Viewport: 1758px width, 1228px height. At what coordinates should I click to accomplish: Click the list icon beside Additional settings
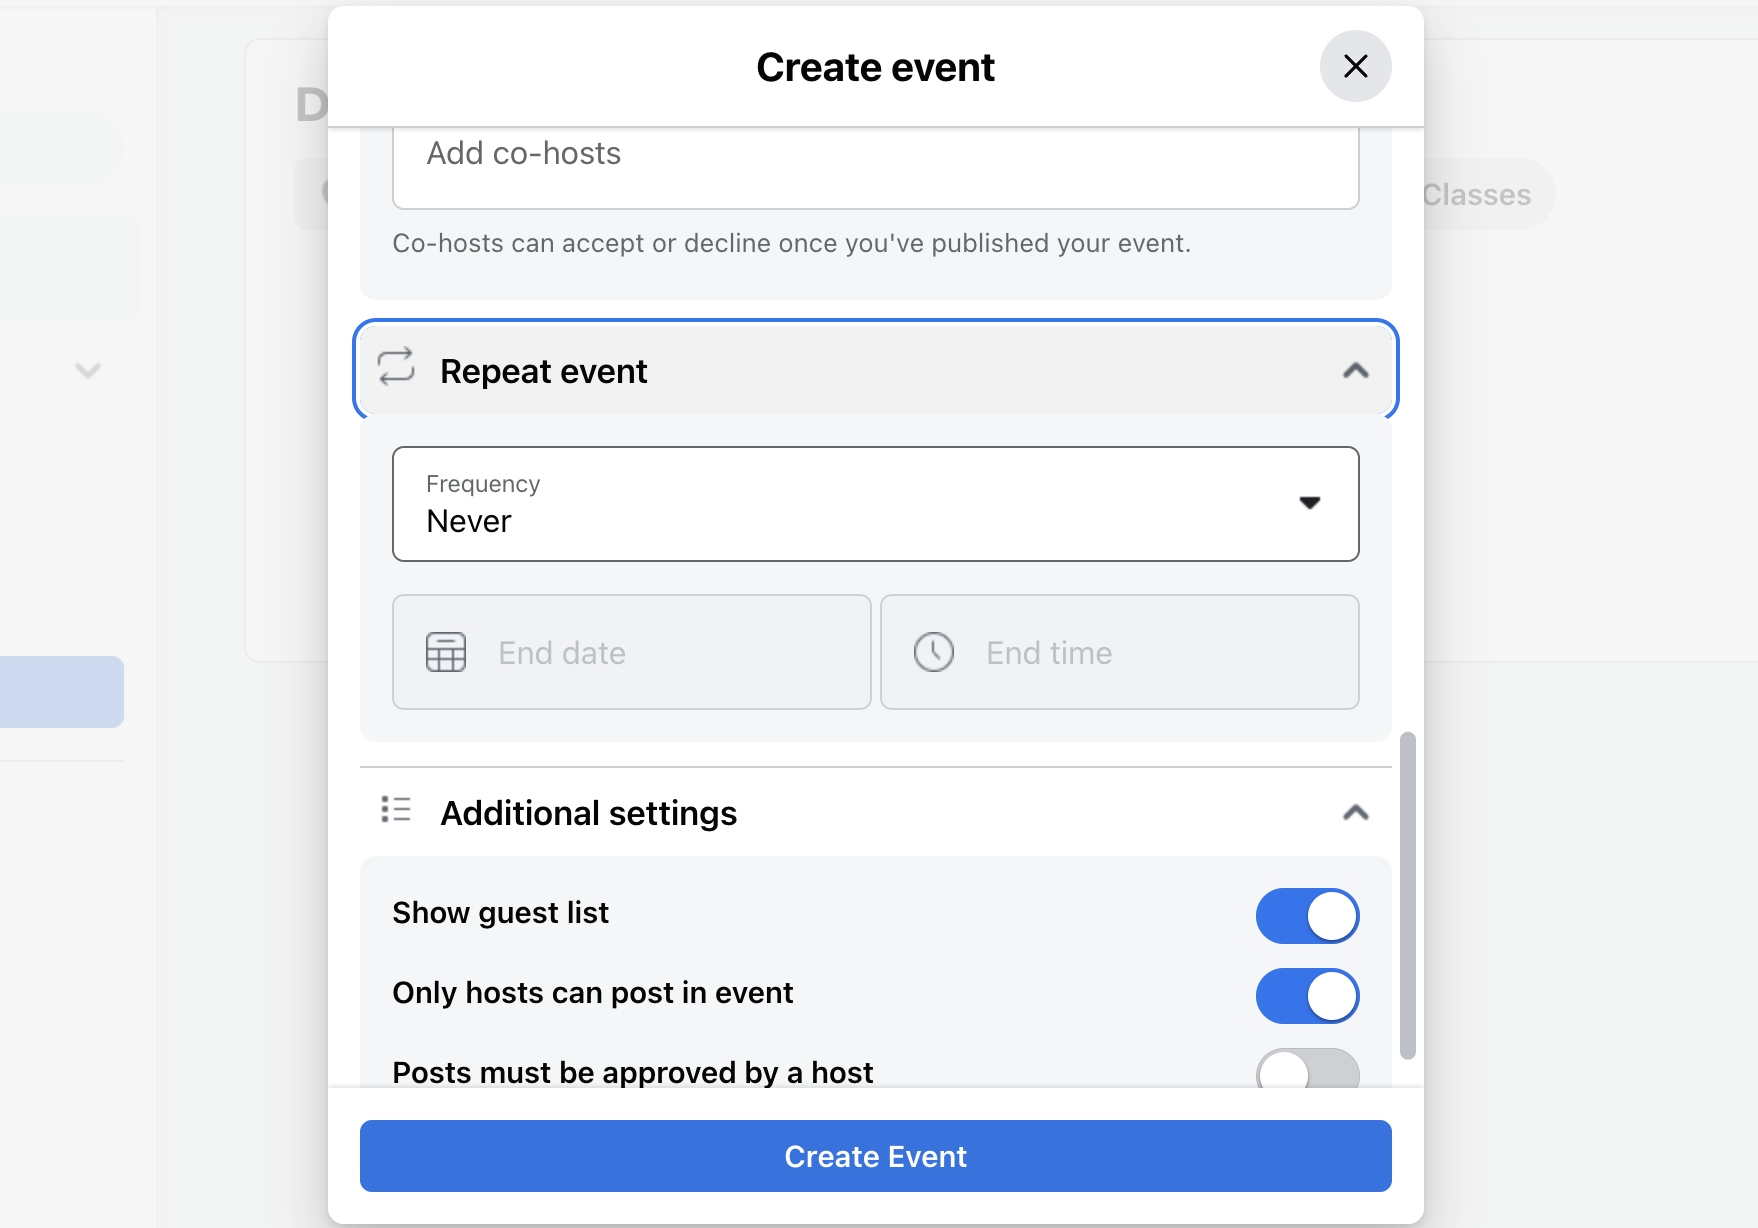pos(396,811)
